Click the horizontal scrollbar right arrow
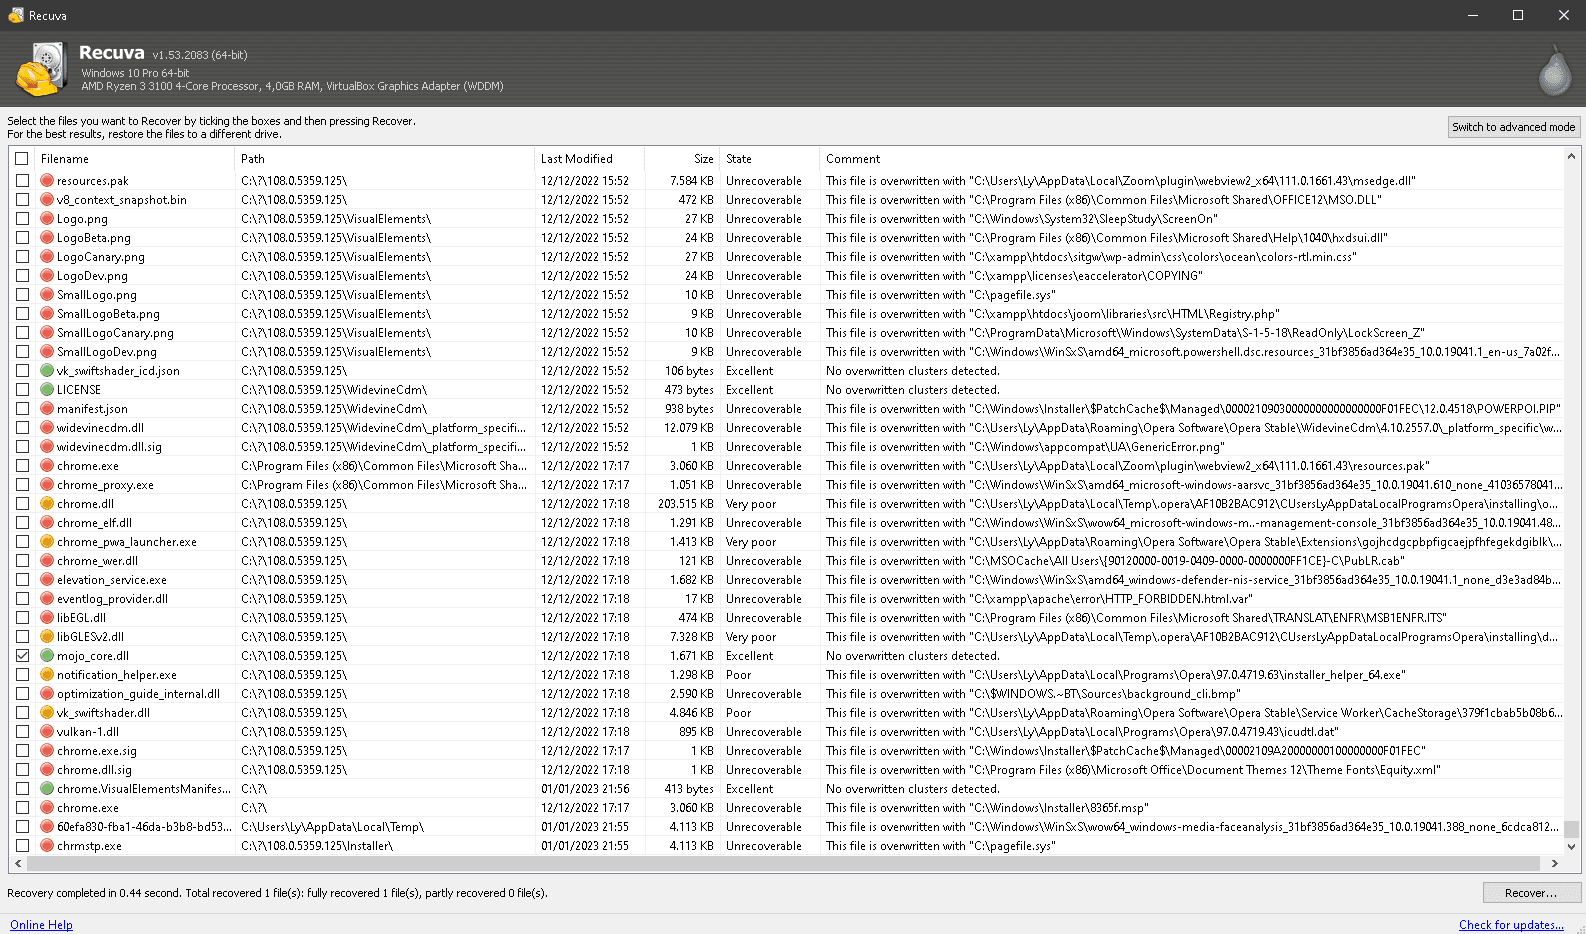This screenshot has width=1586, height=934. click(1554, 863)
